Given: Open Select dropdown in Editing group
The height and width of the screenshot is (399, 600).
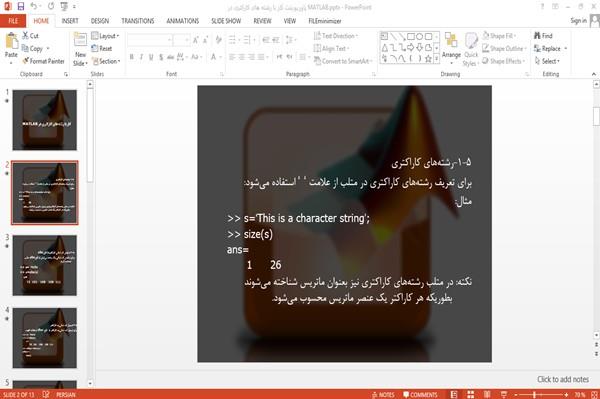Looking at the screenshot, I should (x=547, y=61).
